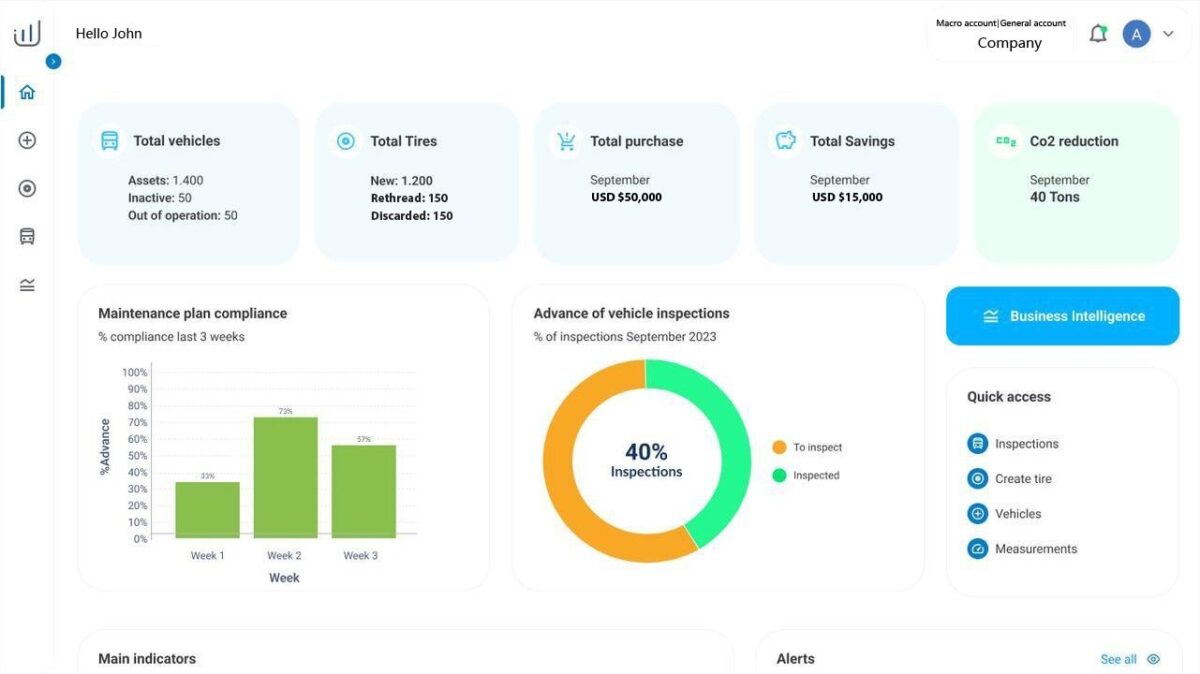This screenshot has width=1200, height=674.
Task: Toggle the To inspect legend entry
Action: point(808,447)
